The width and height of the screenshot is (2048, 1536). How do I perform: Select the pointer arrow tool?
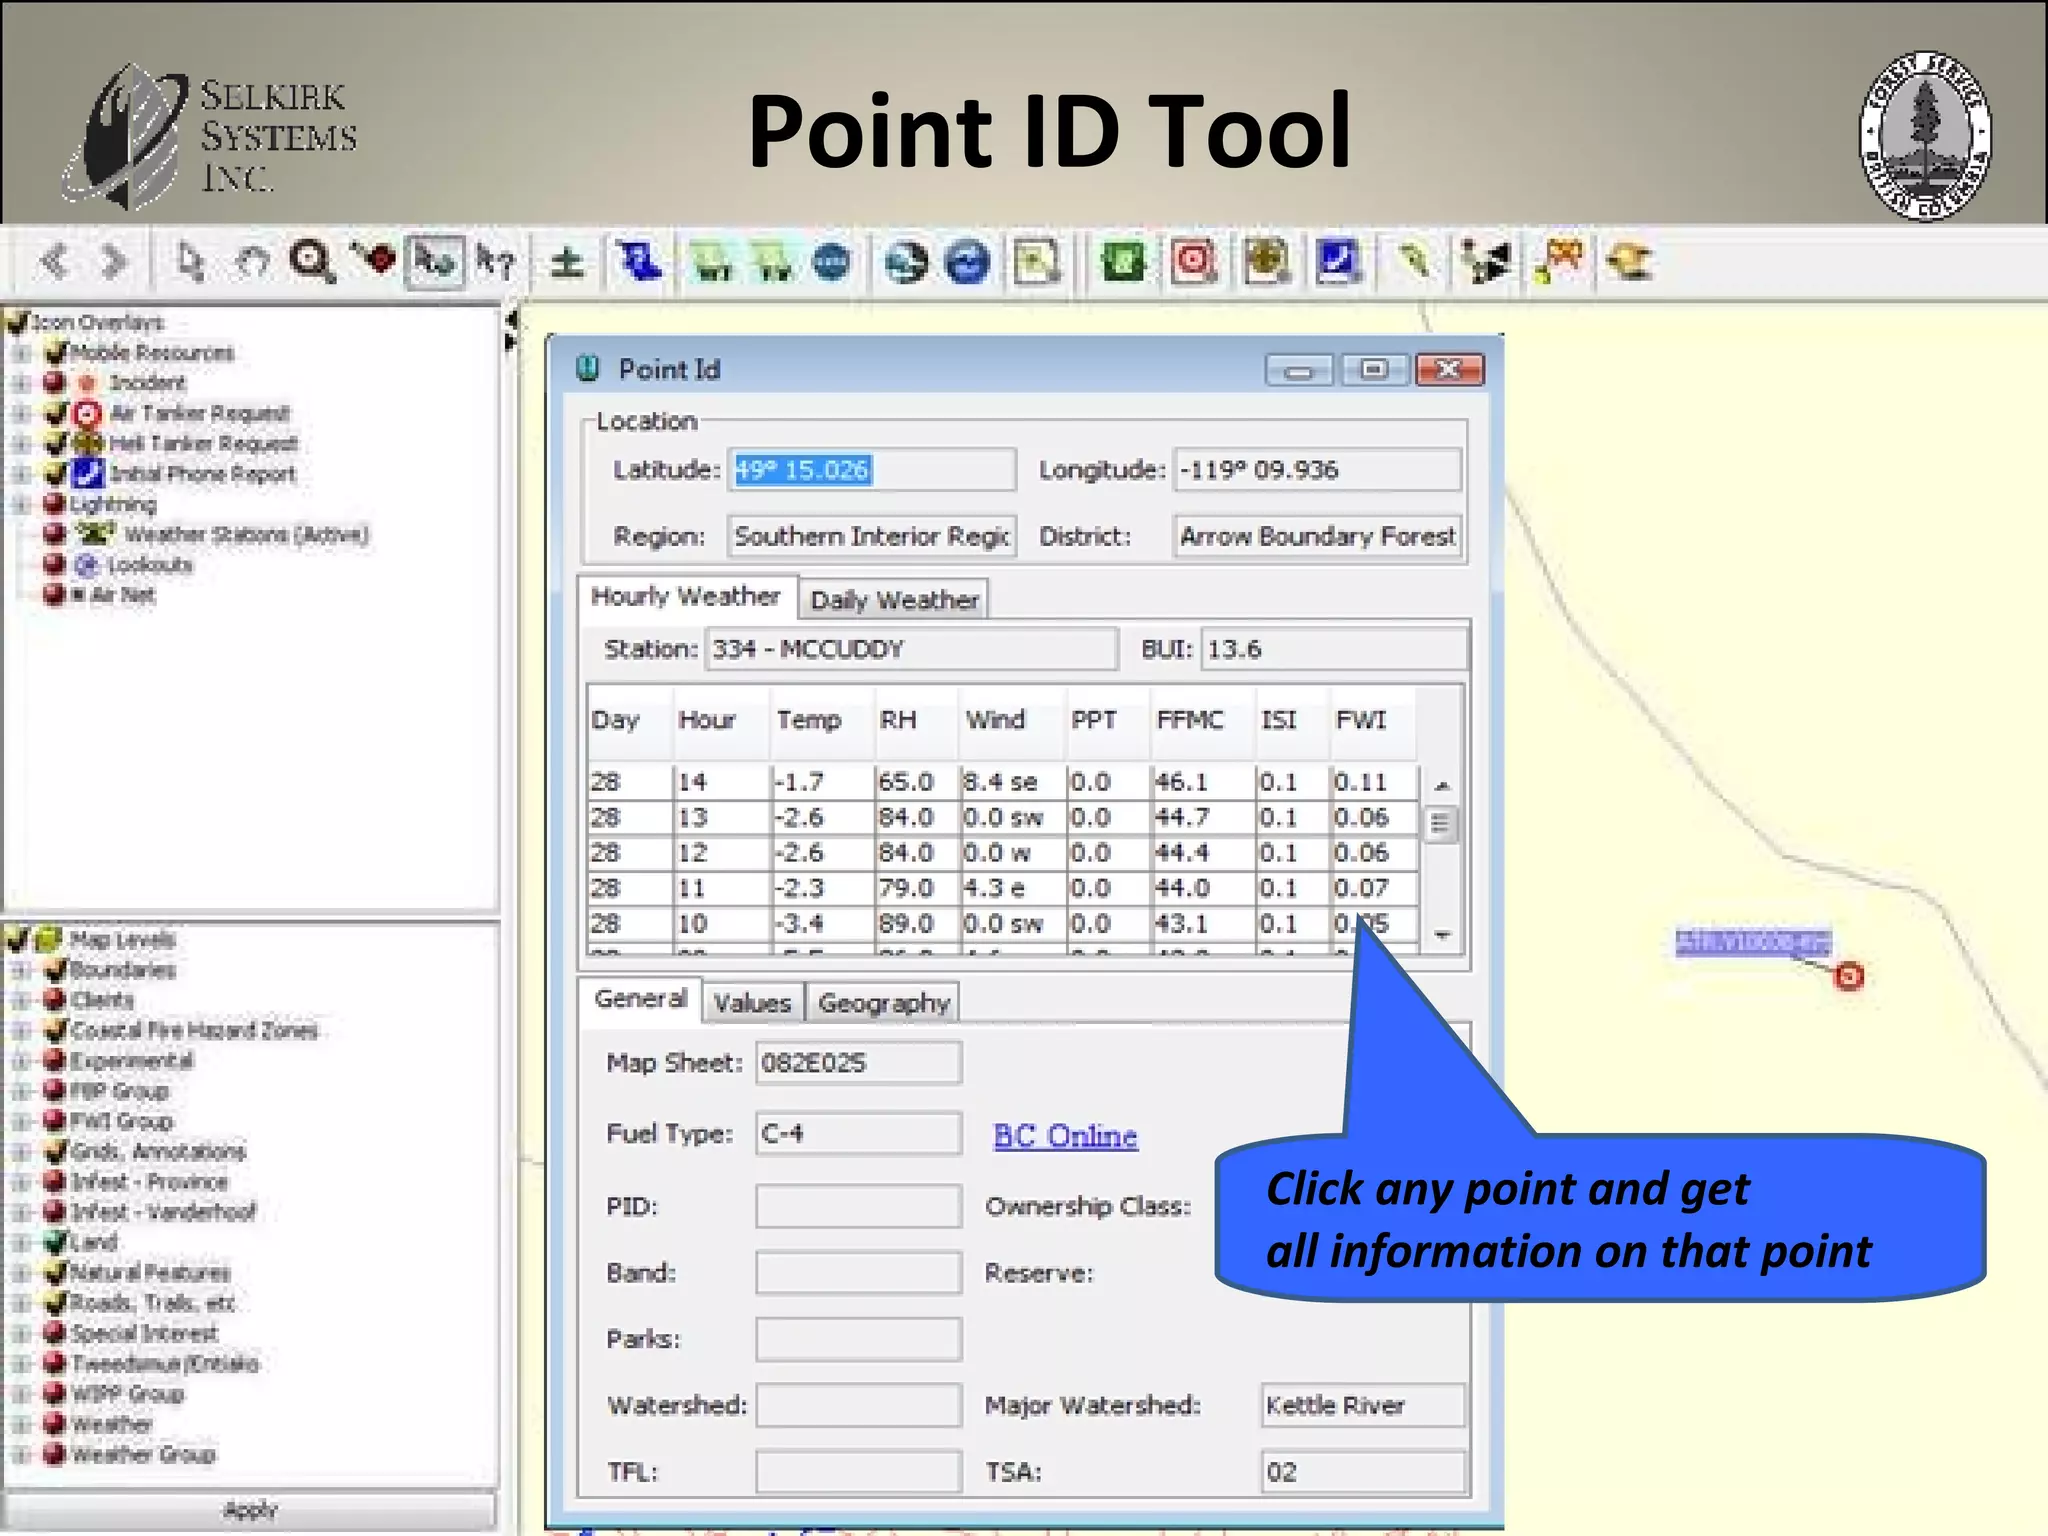190,262
